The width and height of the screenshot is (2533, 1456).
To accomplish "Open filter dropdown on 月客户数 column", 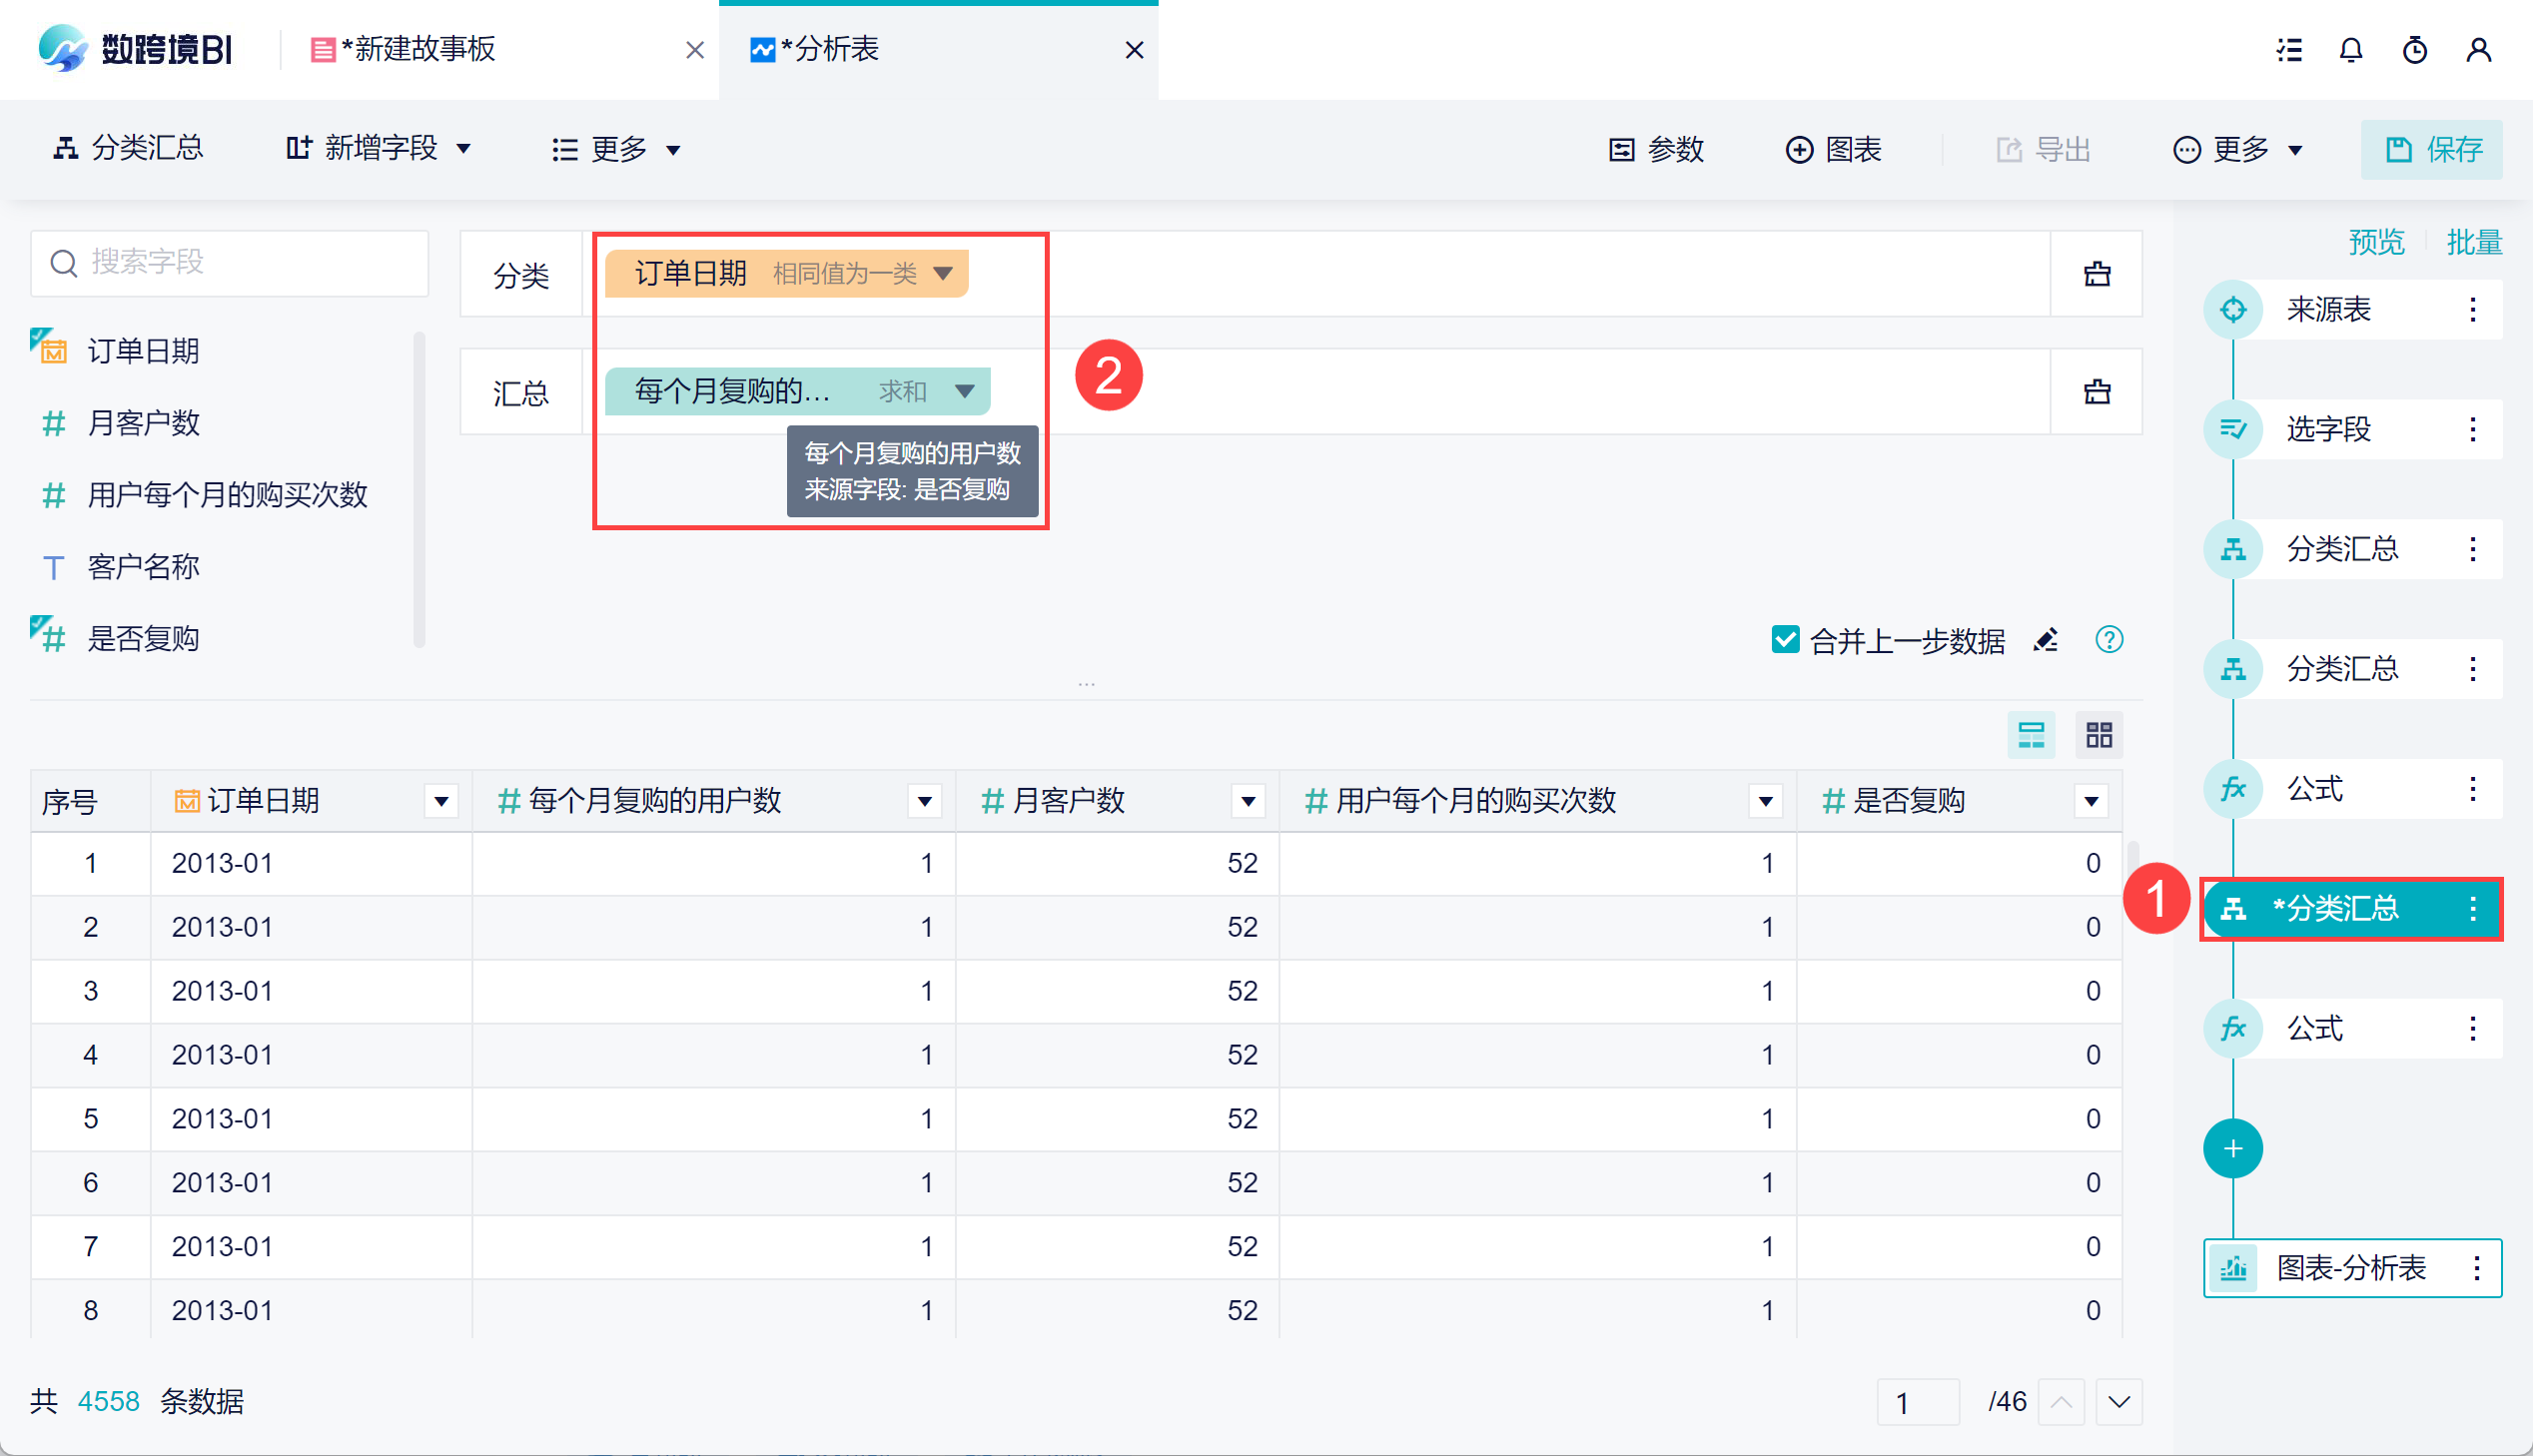I will (1248, 801).
